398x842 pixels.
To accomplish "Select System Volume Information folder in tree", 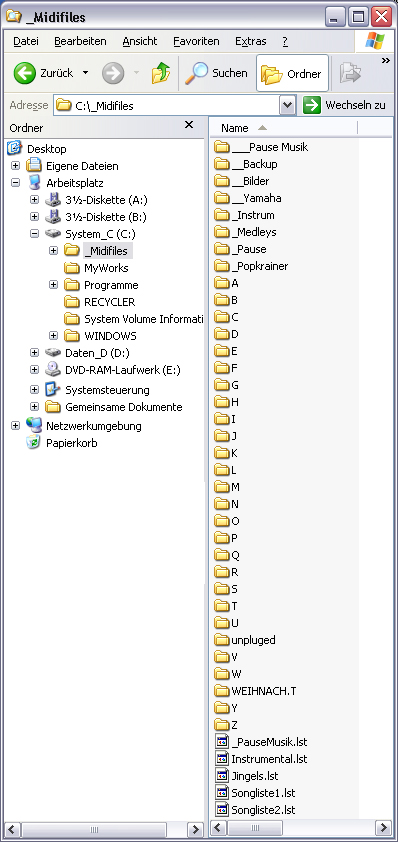I will click(143, 319).
